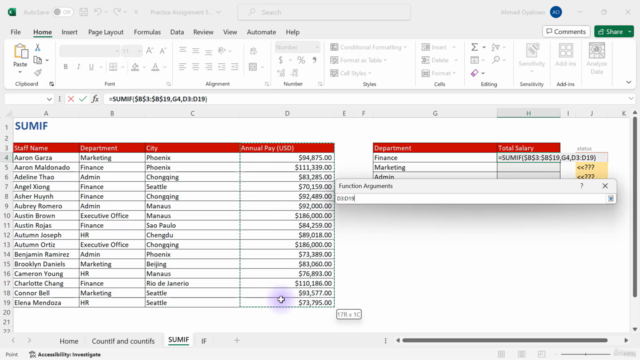Click inside the Search box
The height and width of the screenshot is (360, 640).
[324, 12]
